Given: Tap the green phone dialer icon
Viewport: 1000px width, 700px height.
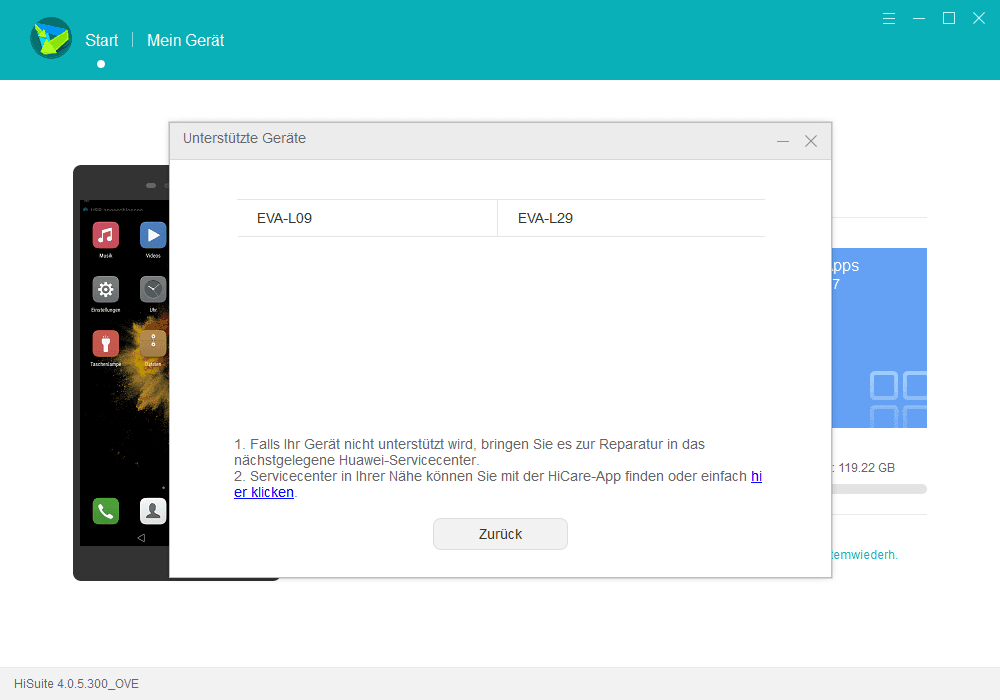Looking at the screenshot, I should pos(106,511).
